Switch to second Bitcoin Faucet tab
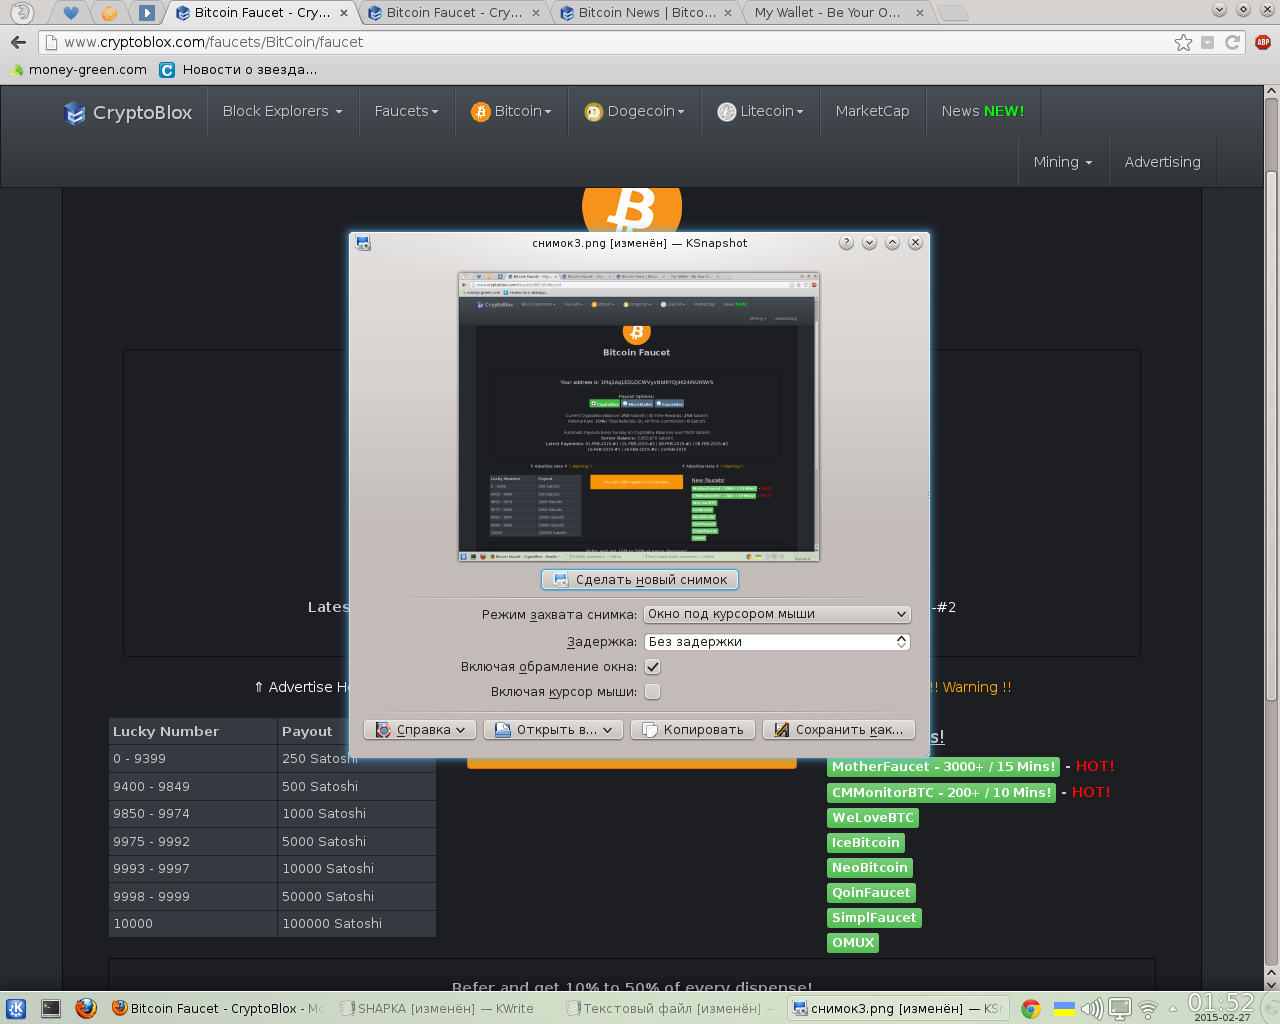The image size is (1280, 1024). (454, 13)
